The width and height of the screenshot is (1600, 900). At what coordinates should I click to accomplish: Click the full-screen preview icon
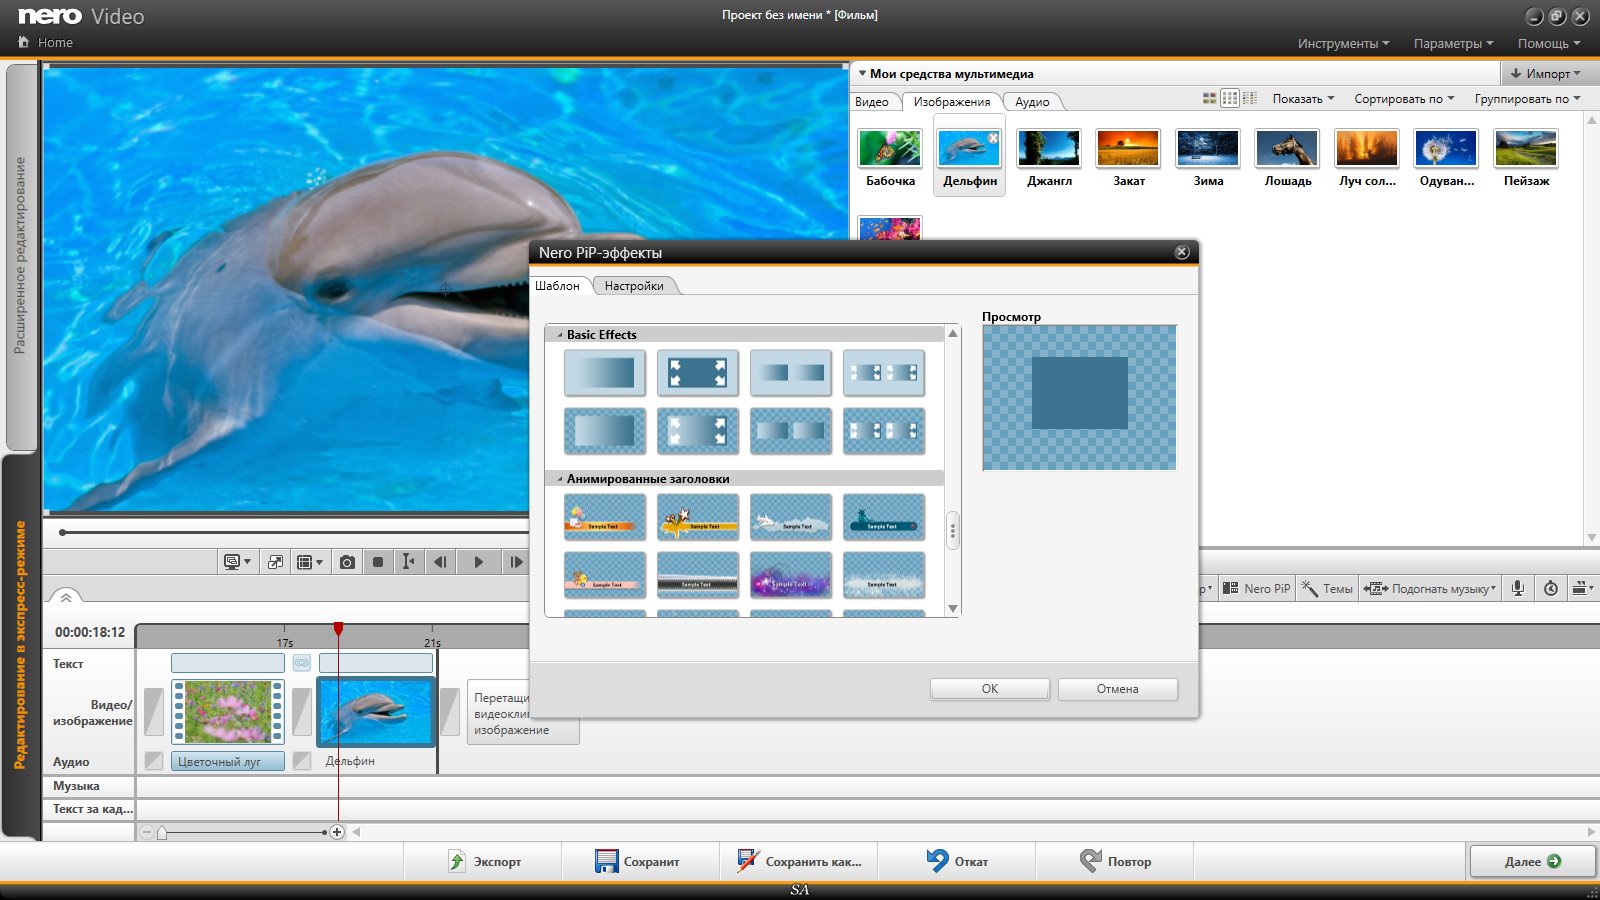tap(275, 562)
